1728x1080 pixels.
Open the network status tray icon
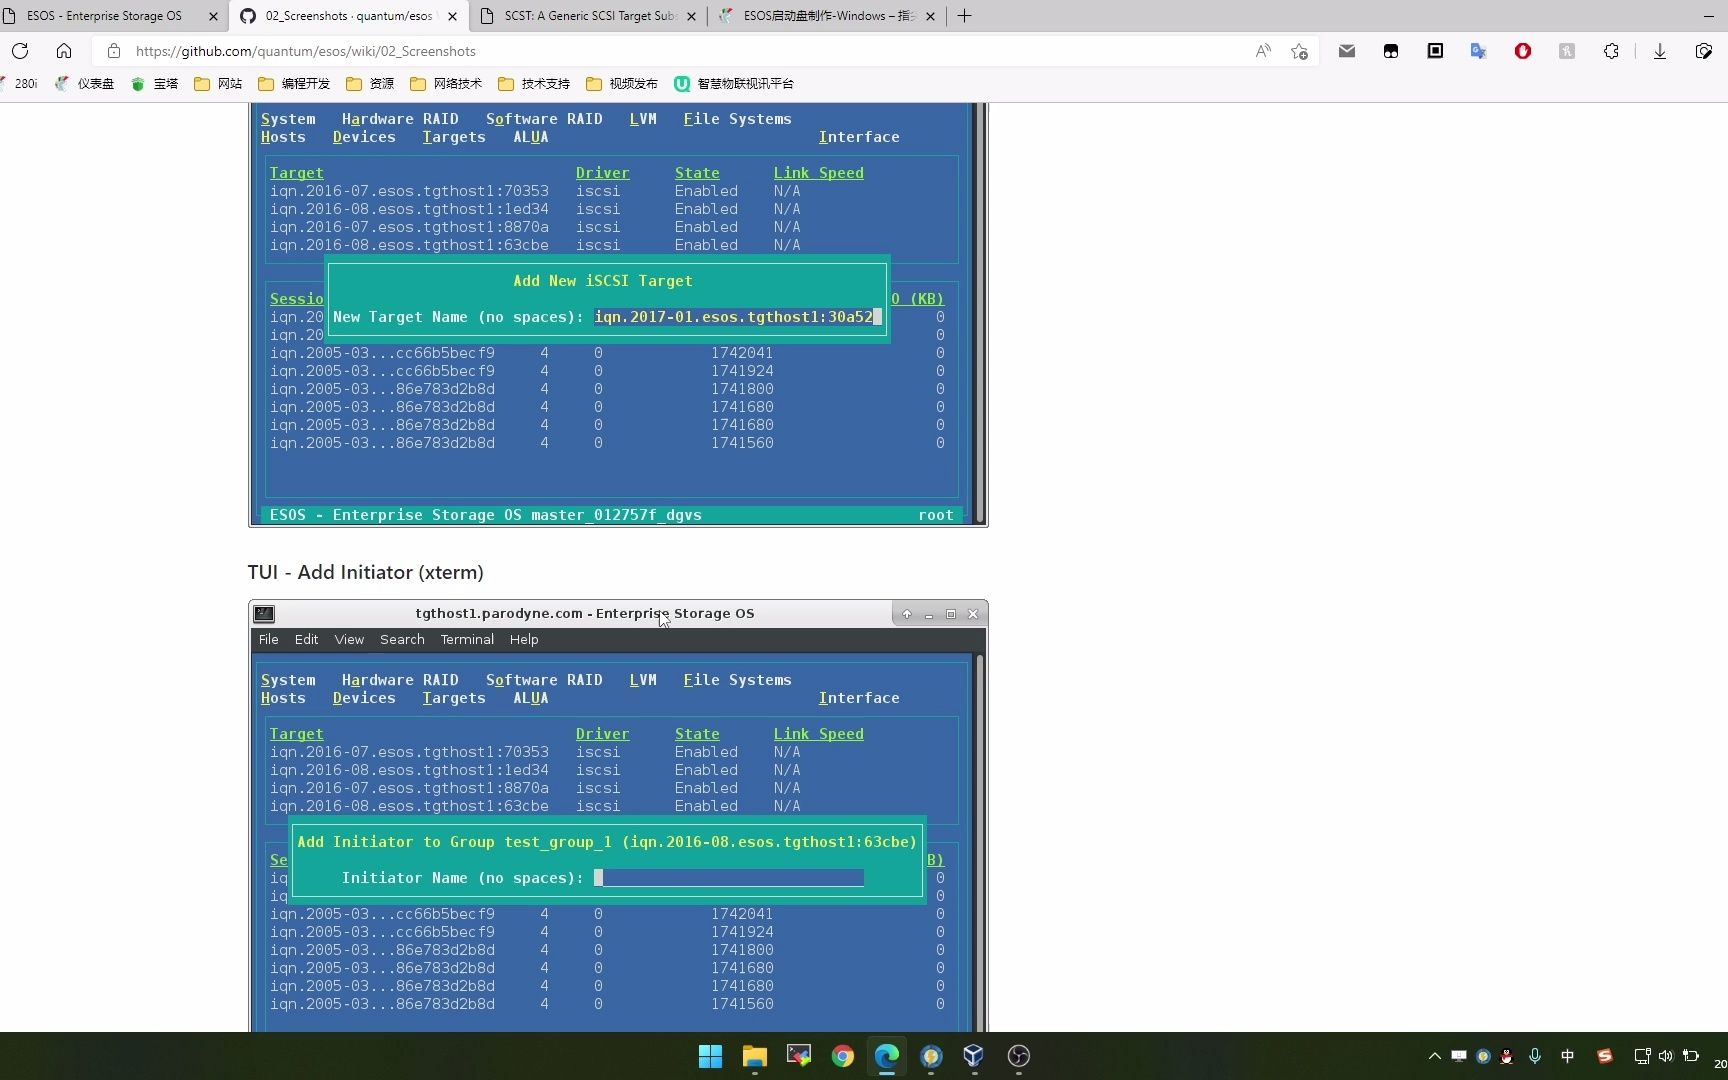coord(1642,1056)
